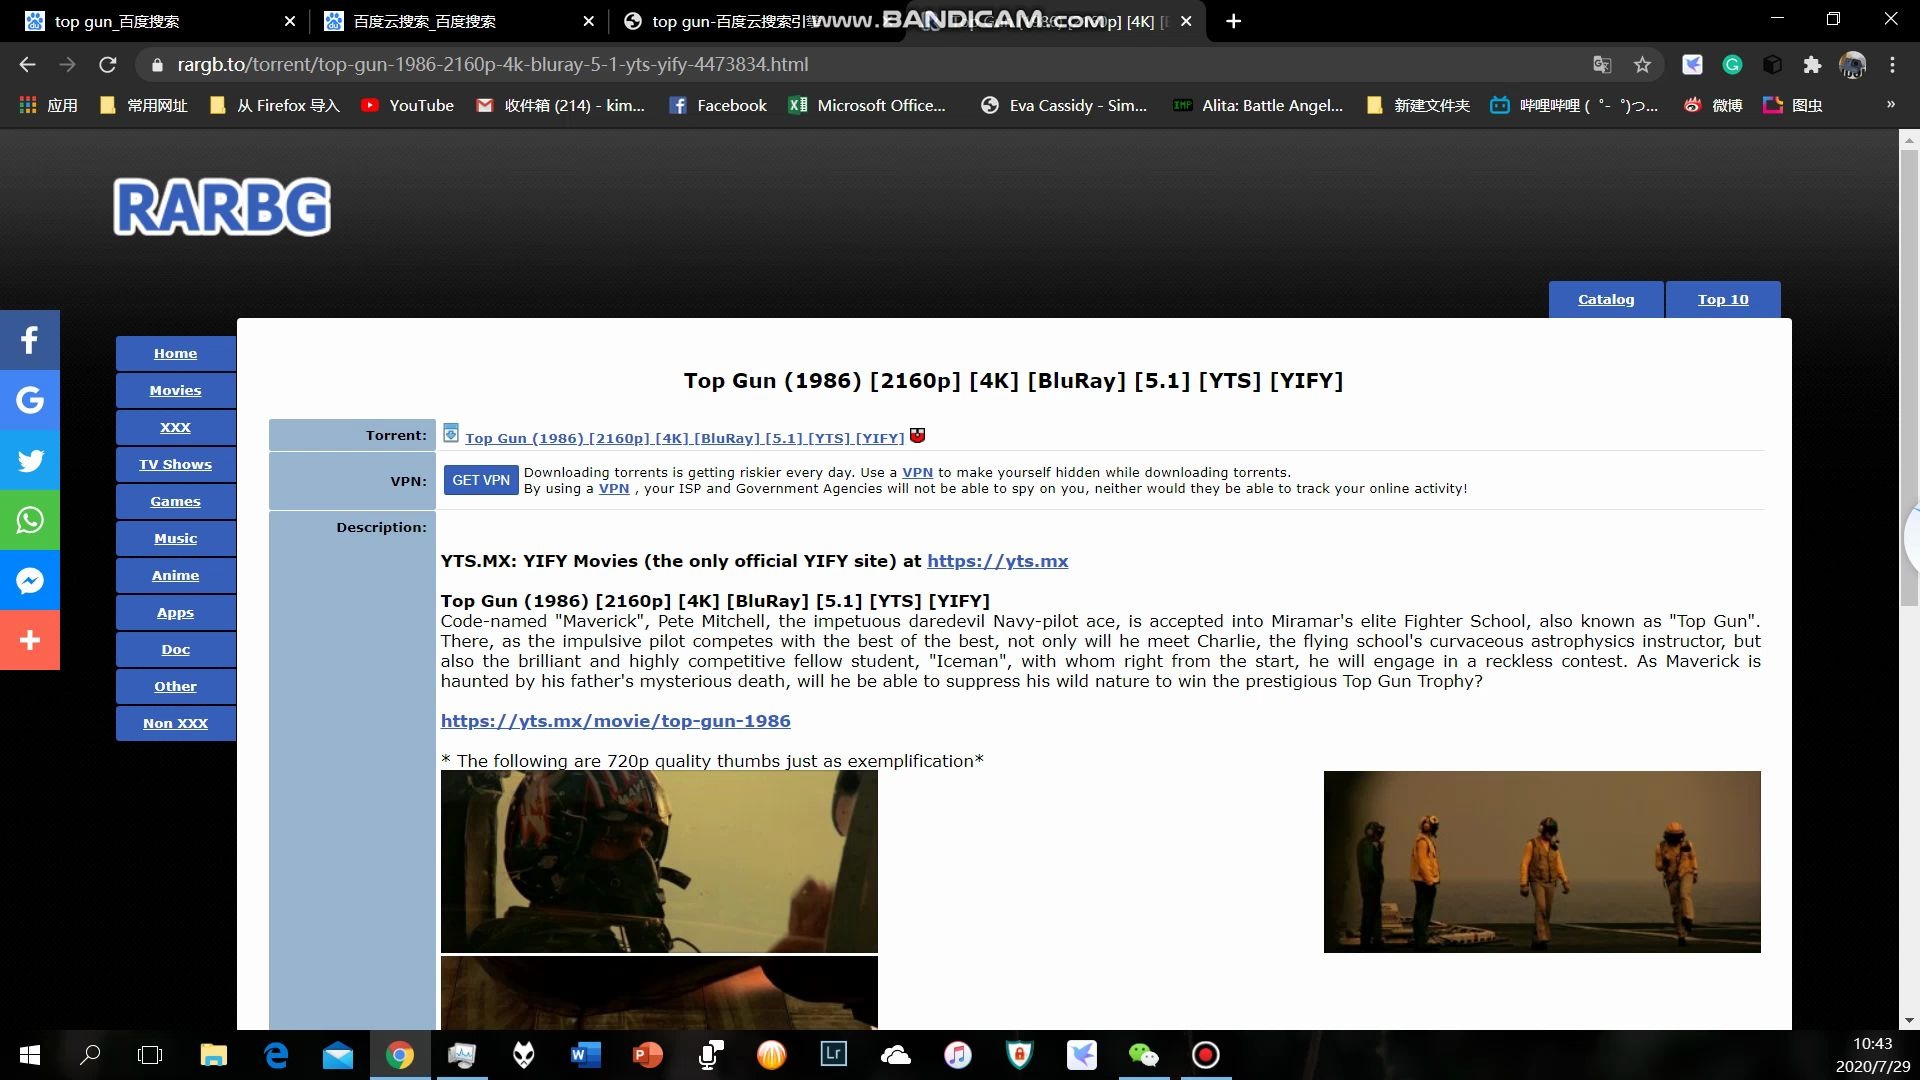Click the WhatsApp share sidebar icon
This screenshot has width=1920, height=1080.
[x=29, y=520]
